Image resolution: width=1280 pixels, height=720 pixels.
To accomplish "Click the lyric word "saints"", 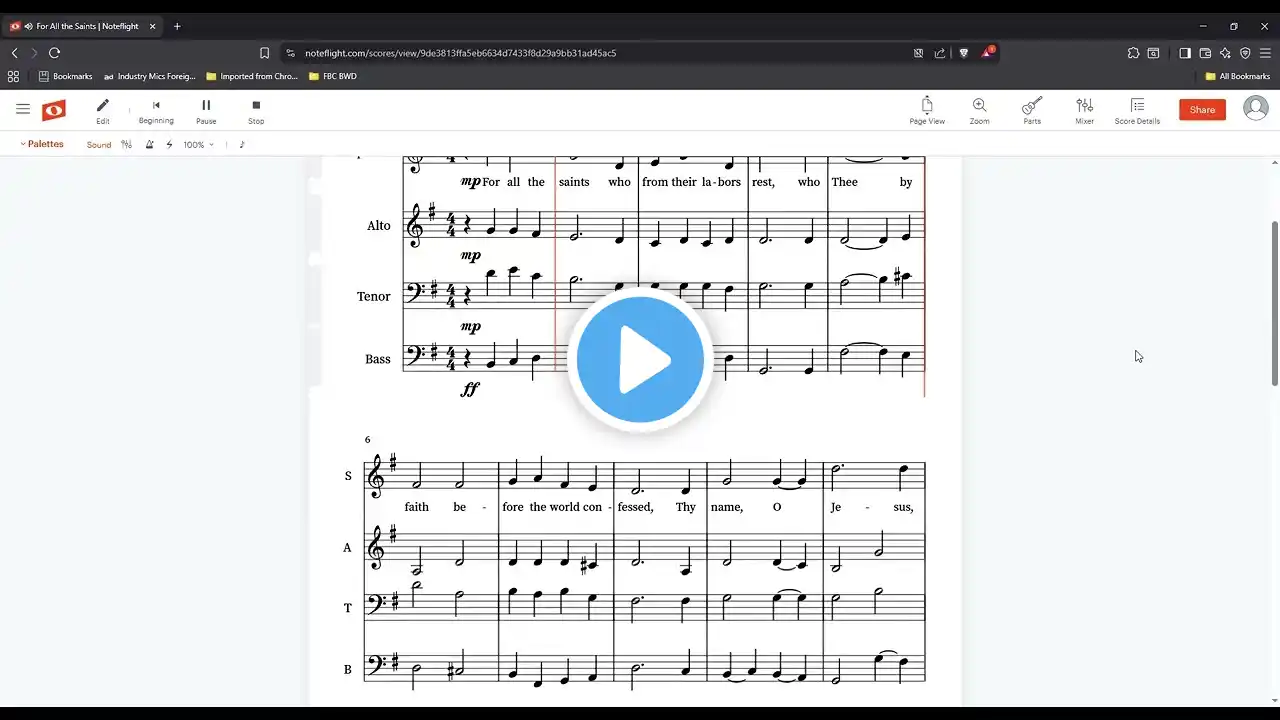I will click(x=574, y=182).
